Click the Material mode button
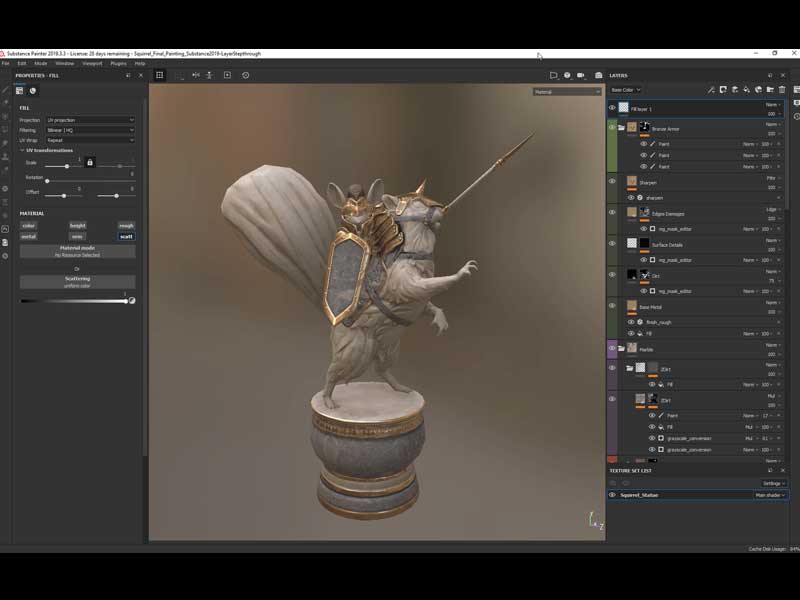Viewport: 800px width, 600px height. (77, 251)
